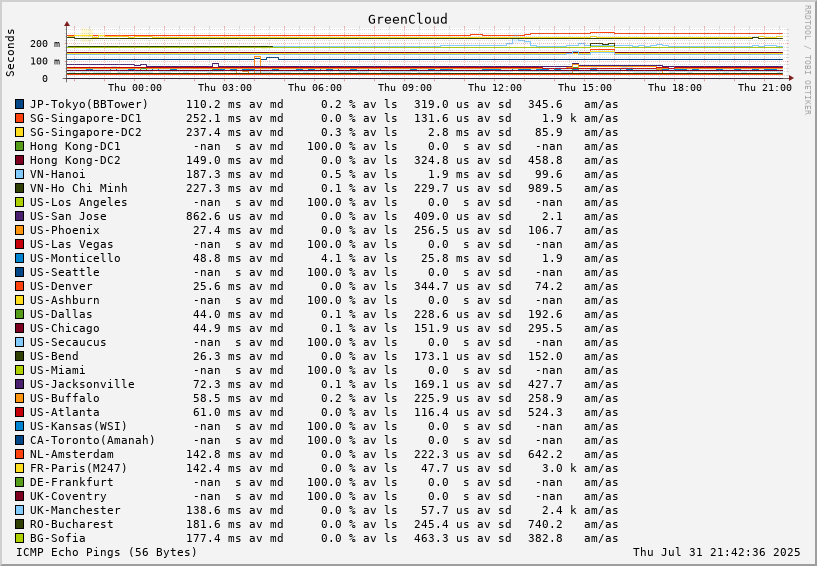Select the SG-Singapore-DC2 label

pyautogui.click(x=85, y=132)
